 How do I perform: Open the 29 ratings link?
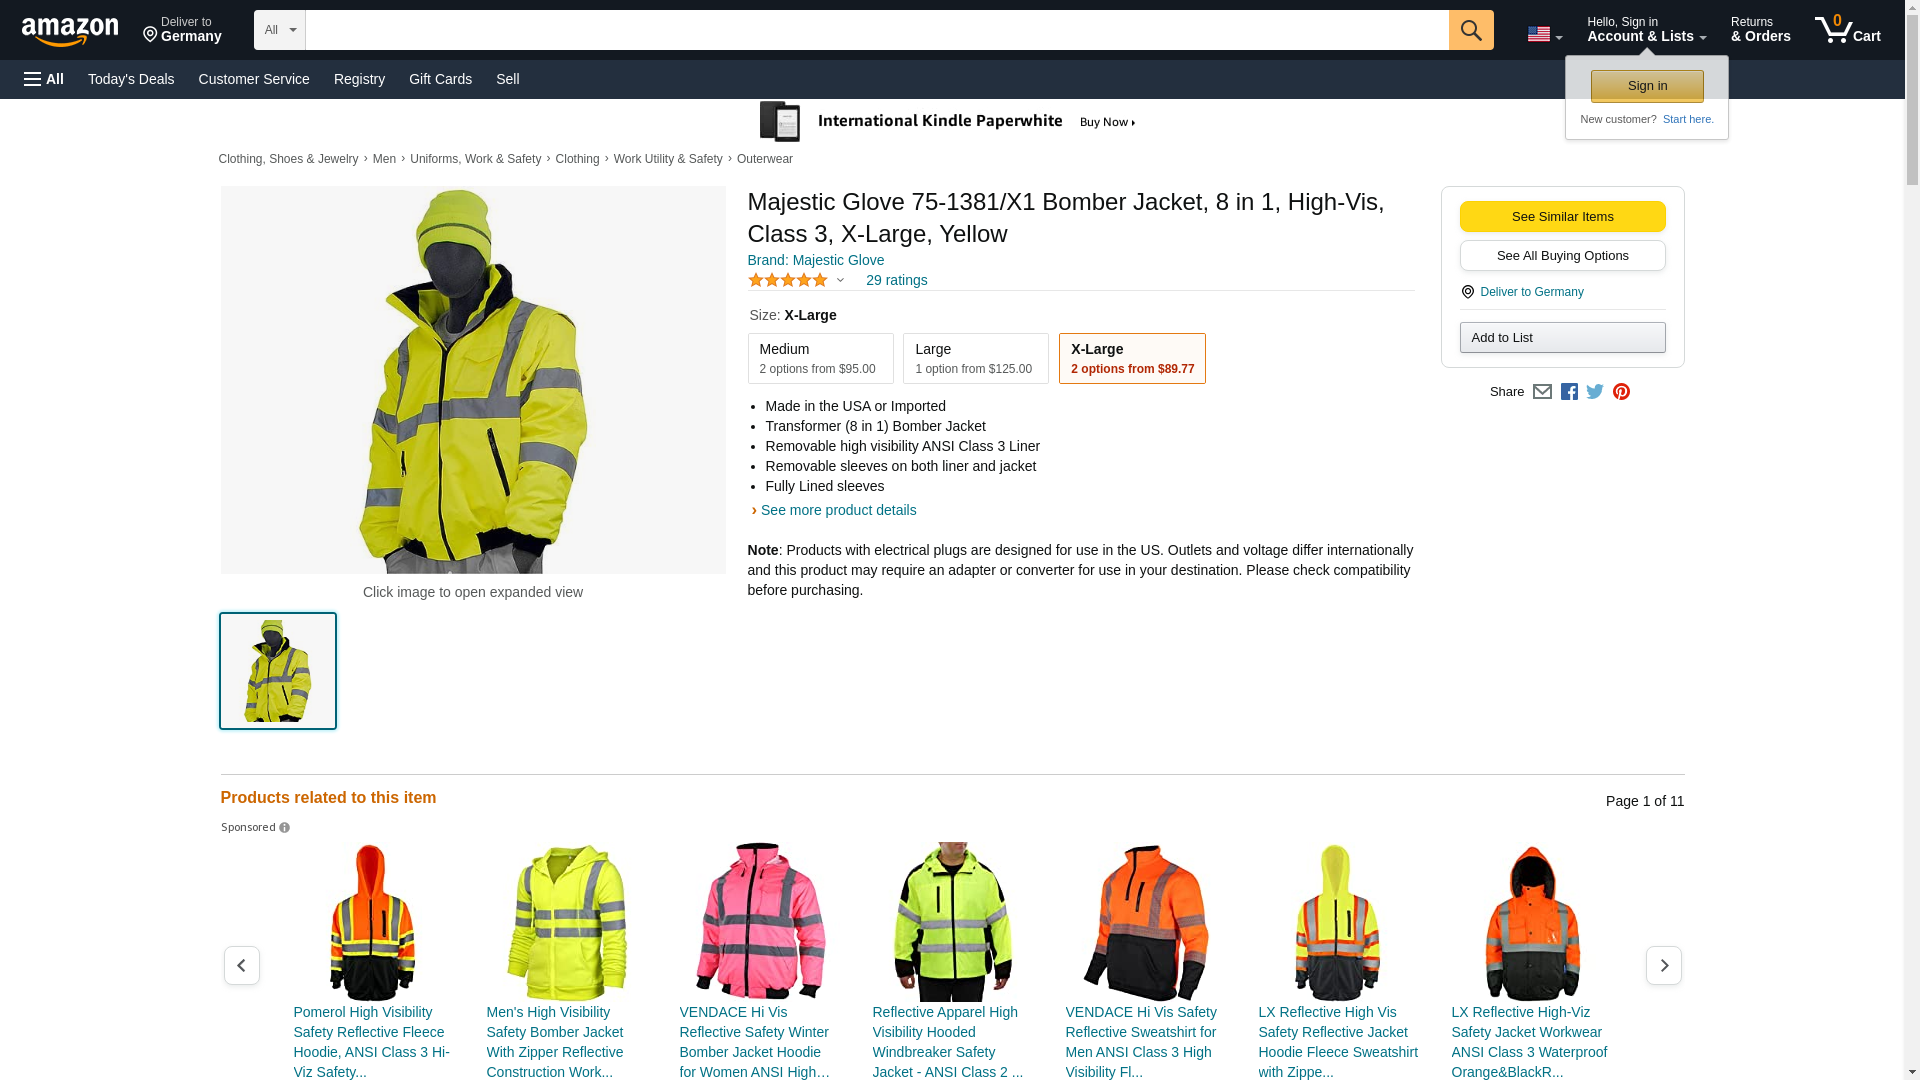(896, 280)
